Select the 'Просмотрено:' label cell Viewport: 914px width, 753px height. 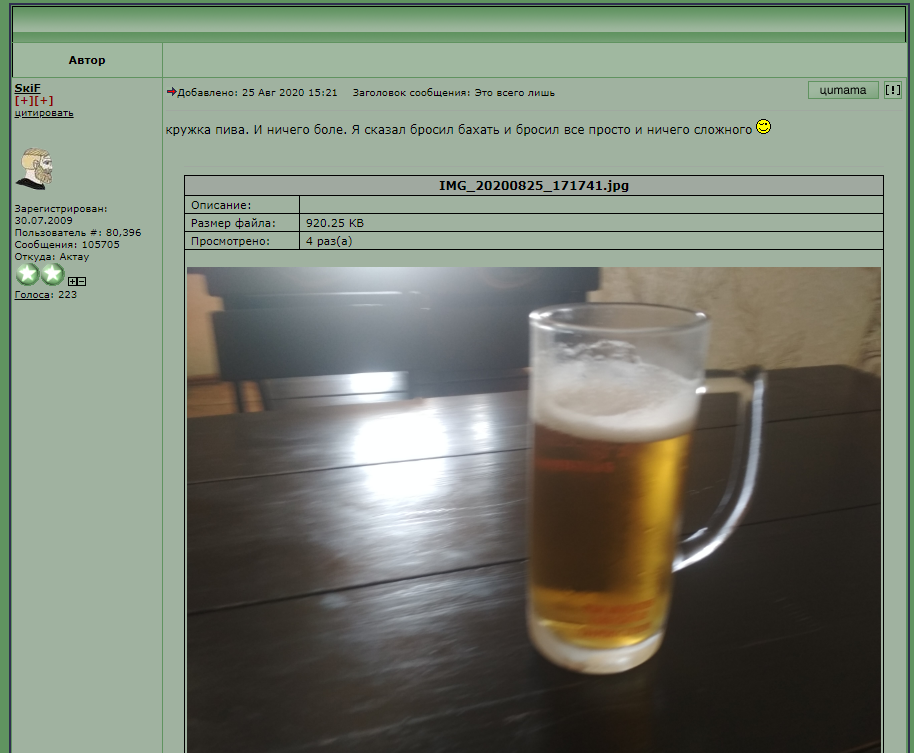tap(242, 241)
